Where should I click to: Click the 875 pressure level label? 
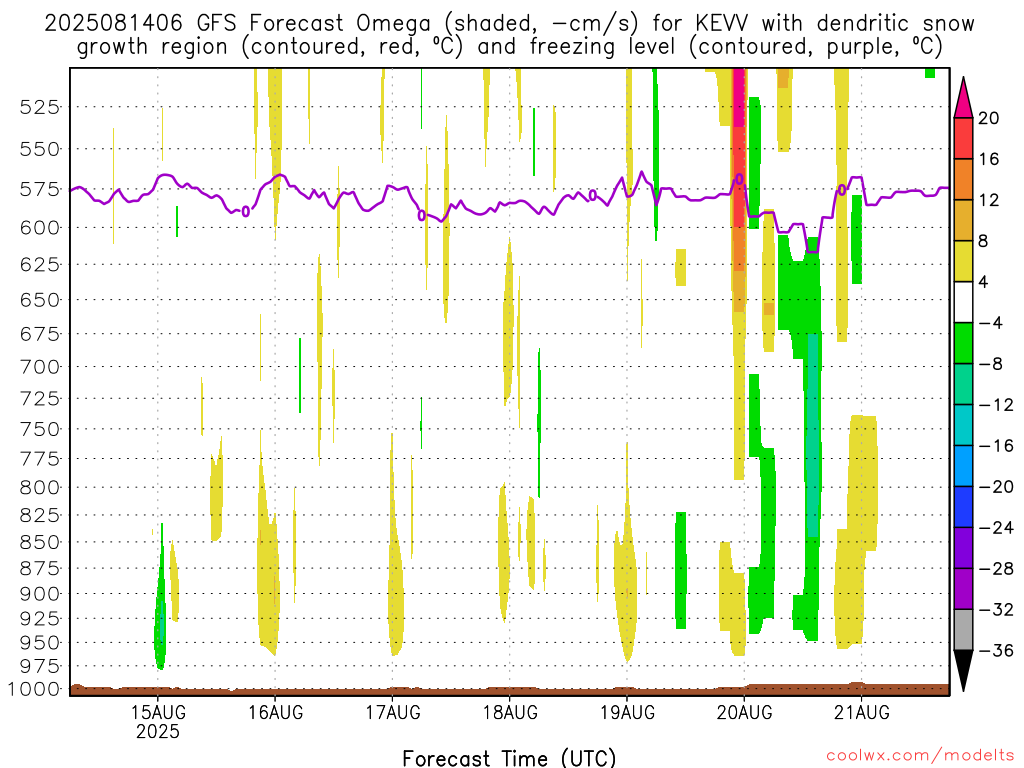[x=40, y=568]
